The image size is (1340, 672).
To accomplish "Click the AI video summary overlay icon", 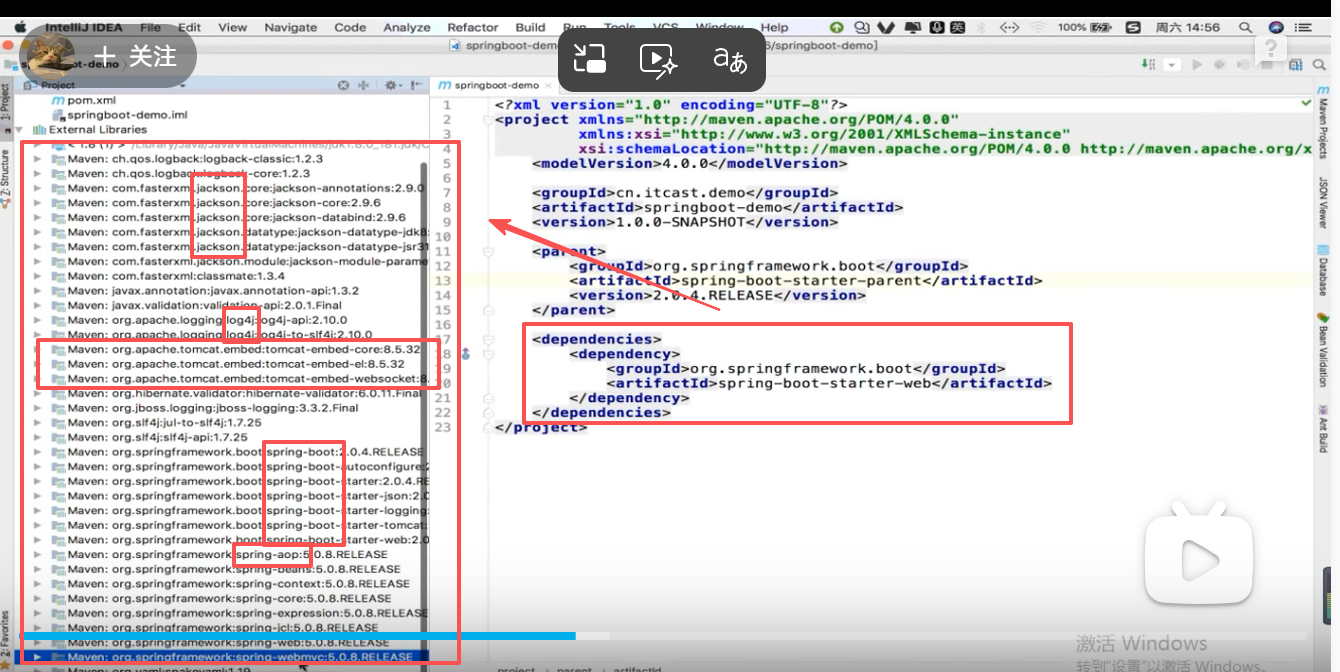I will (659, 59).
